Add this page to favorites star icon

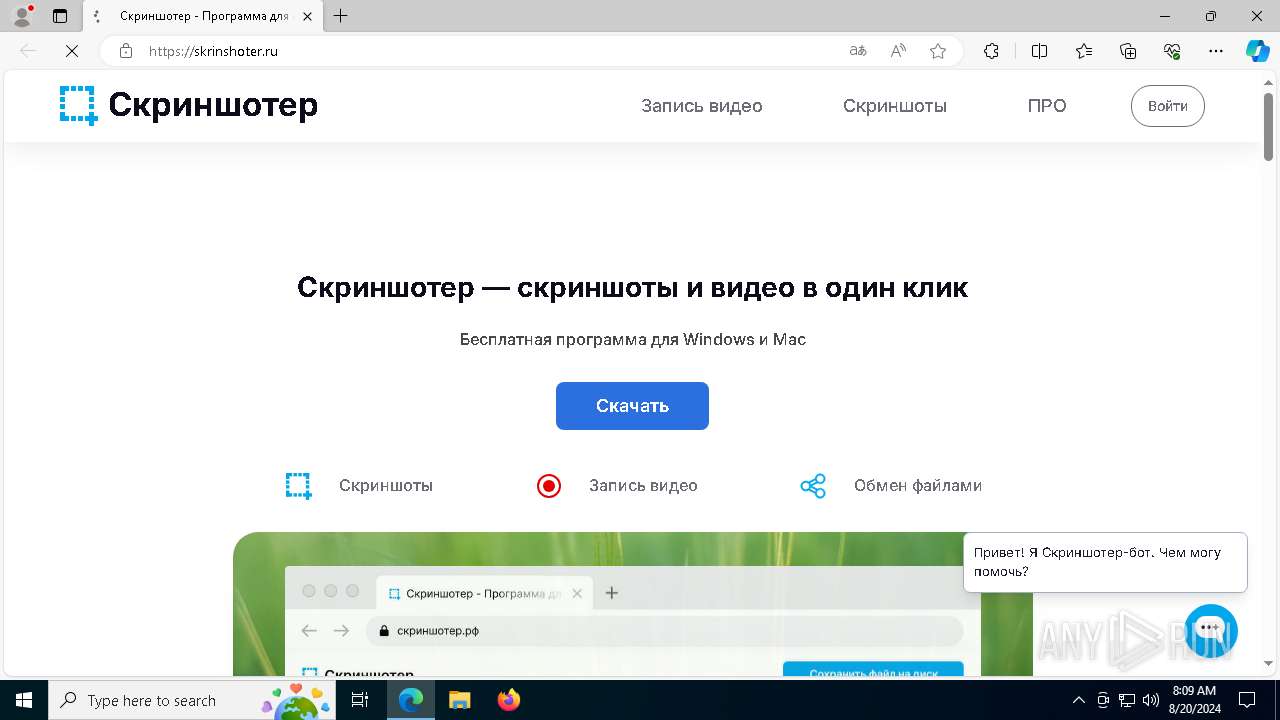938,51
